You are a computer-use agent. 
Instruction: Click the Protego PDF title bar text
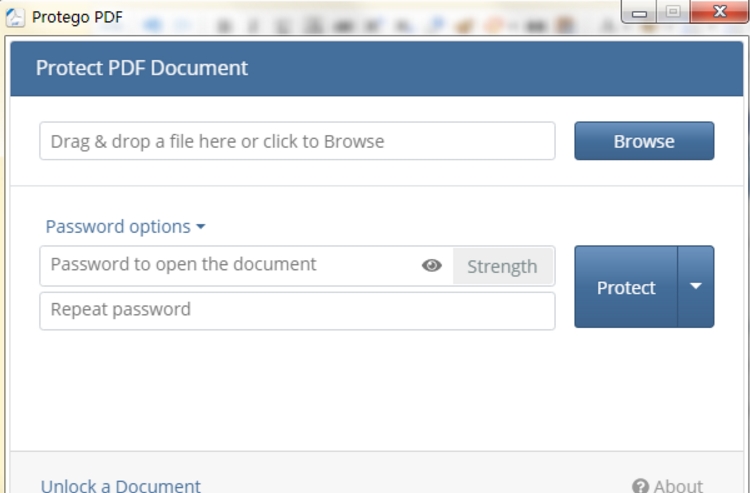[x=77, y=17]
